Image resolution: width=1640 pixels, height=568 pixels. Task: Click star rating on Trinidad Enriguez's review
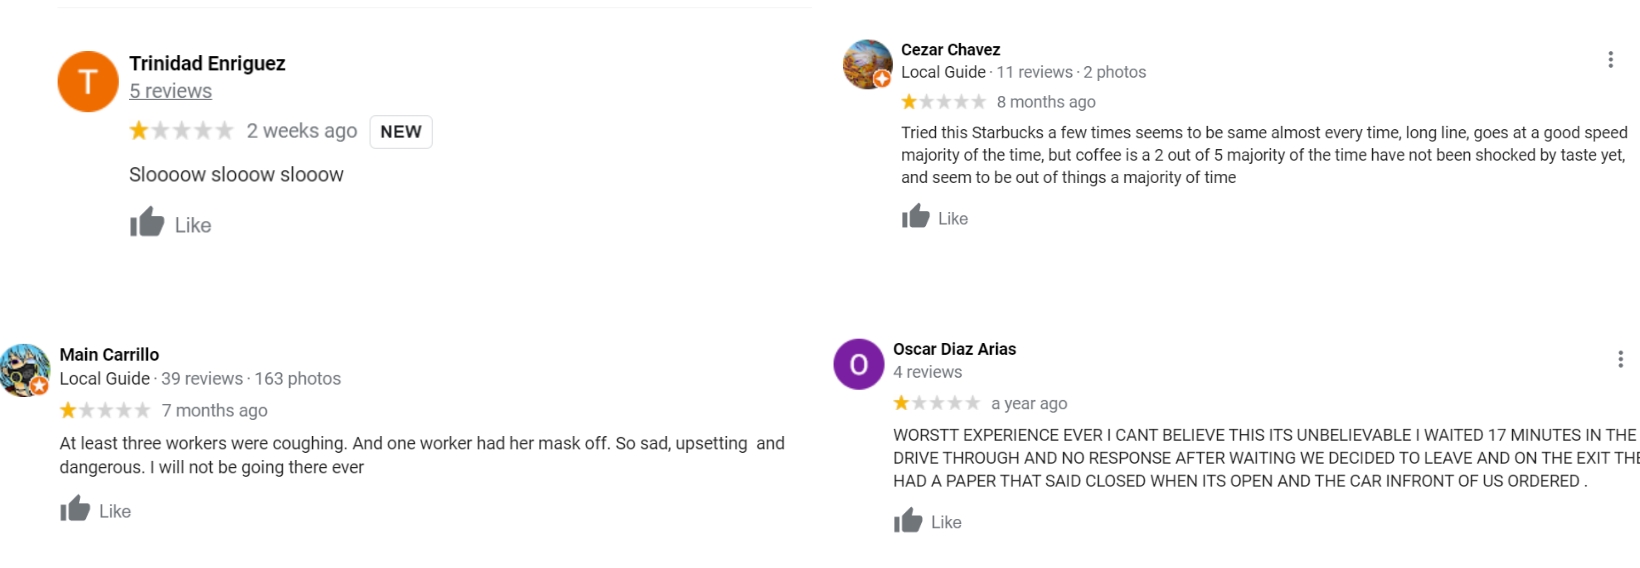click(x=181, y=131)
